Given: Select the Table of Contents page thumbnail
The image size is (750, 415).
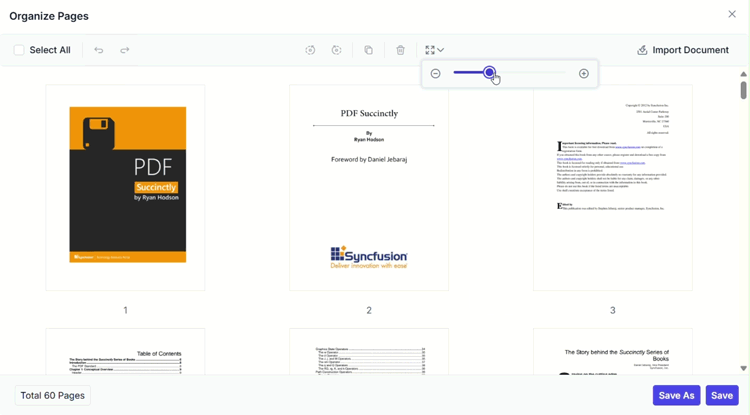Looking at the screenshot, I should coord(126,354).
